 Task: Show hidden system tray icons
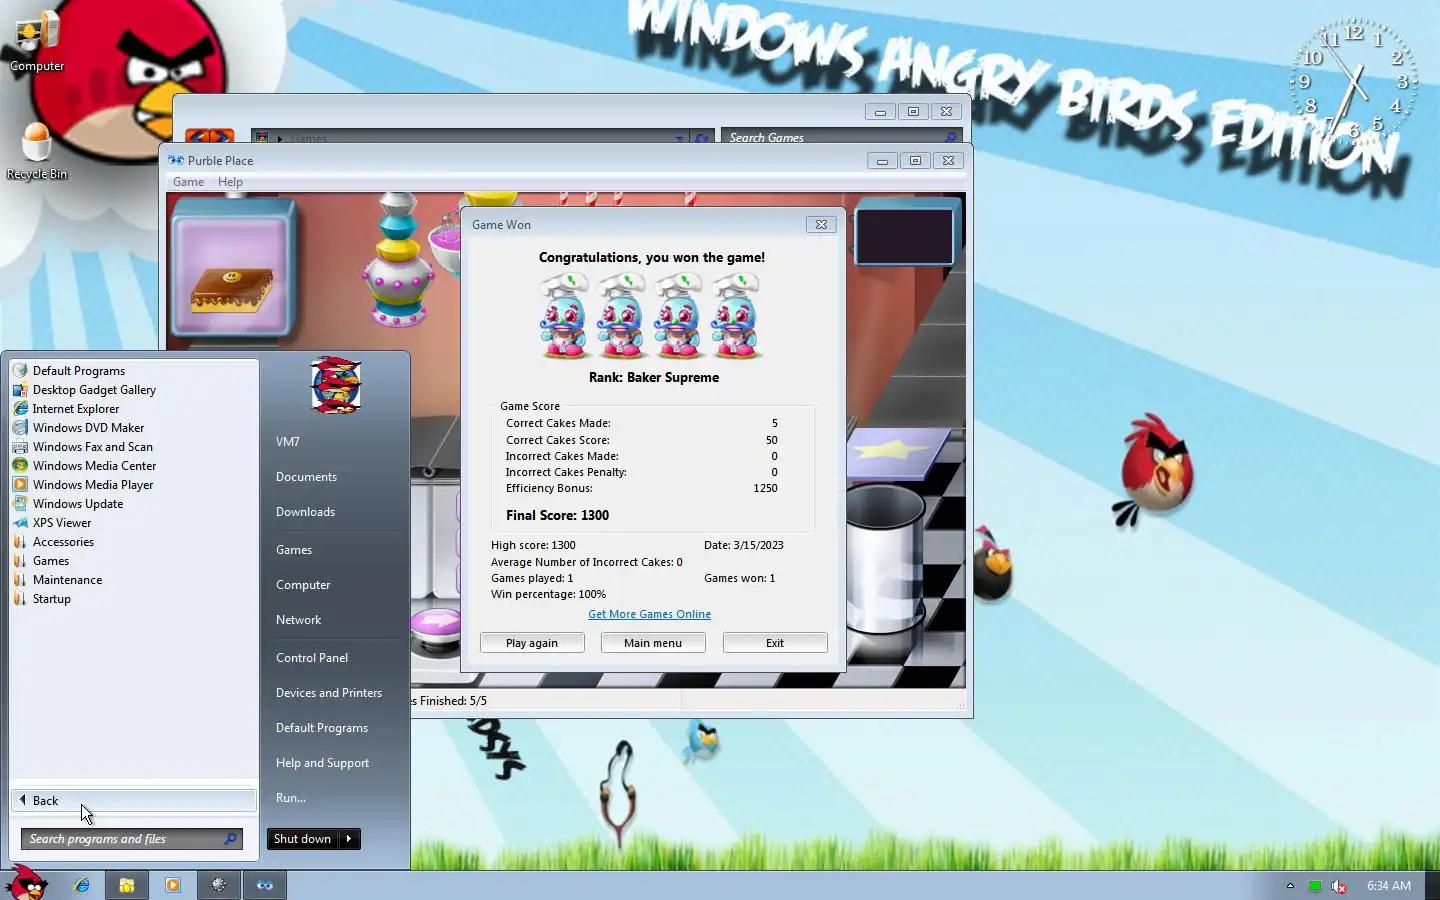click(1290, 885)
